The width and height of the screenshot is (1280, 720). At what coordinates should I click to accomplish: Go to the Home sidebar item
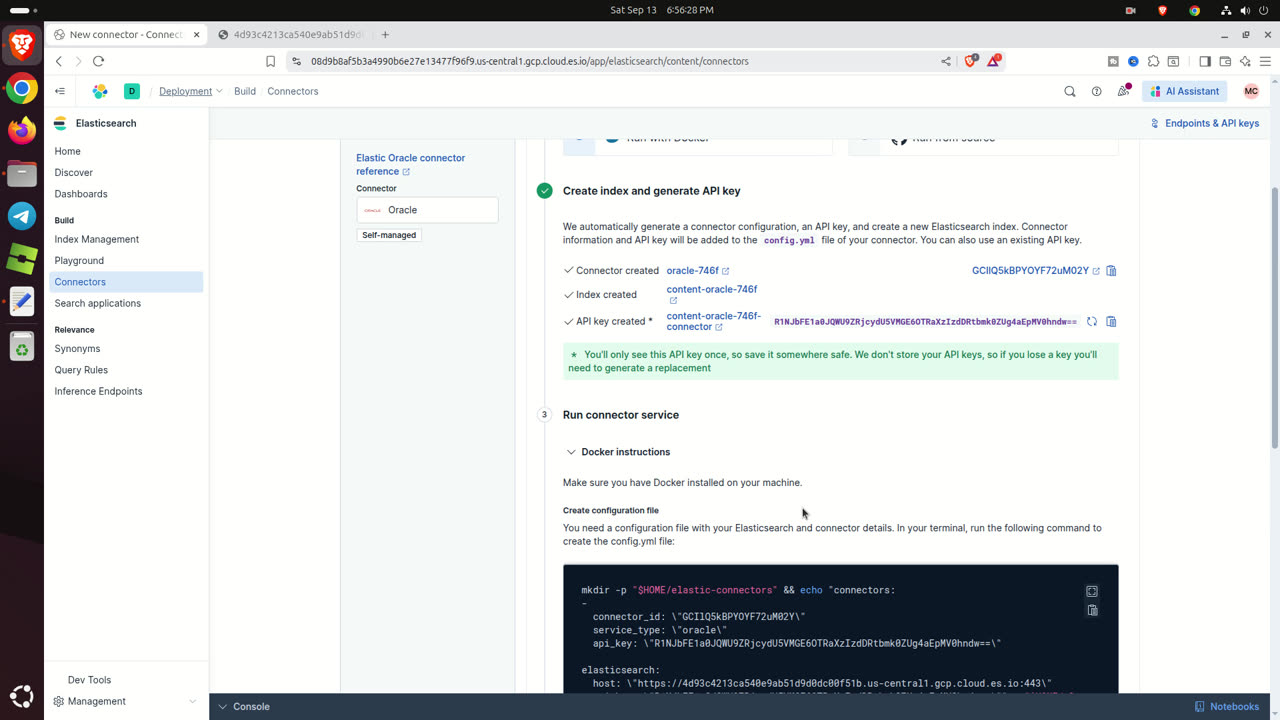tap(67, 151)
